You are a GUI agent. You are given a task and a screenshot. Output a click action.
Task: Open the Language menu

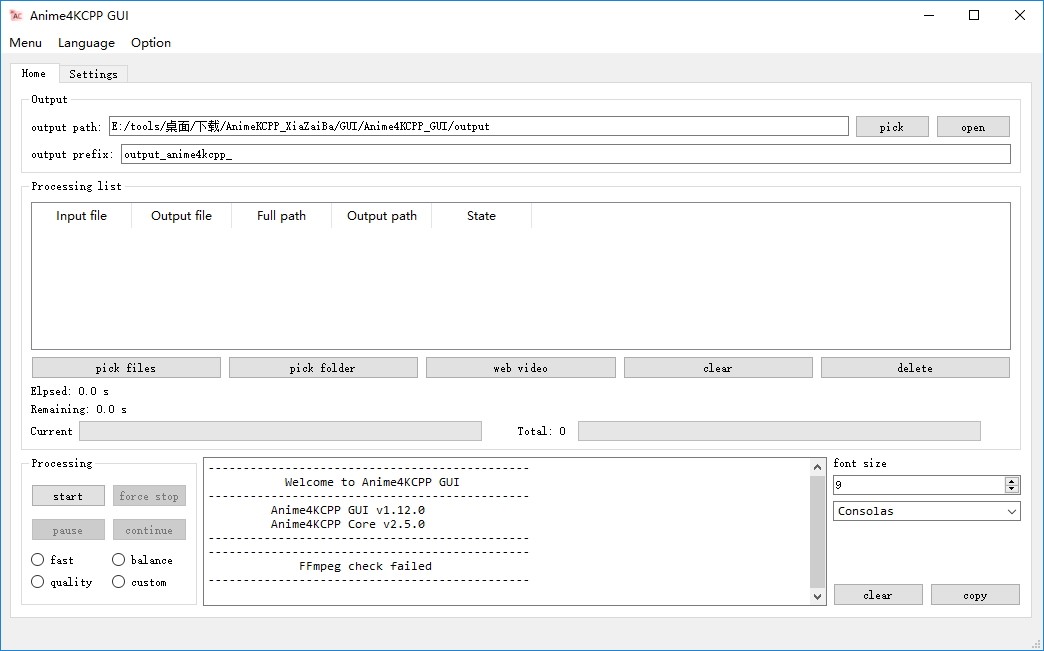(87, 43)
